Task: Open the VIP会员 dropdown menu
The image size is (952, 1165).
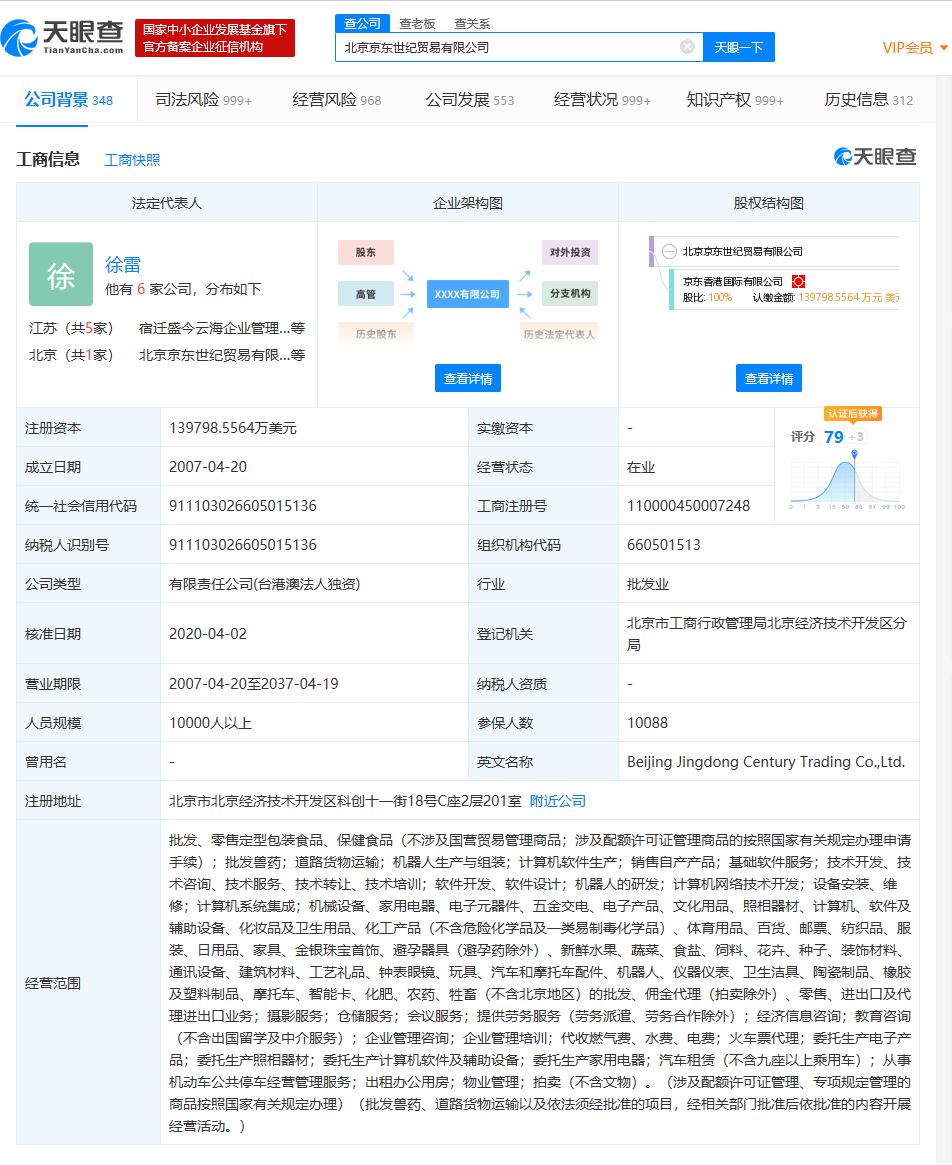Action: pyautogui.click(x=915, y=48)
